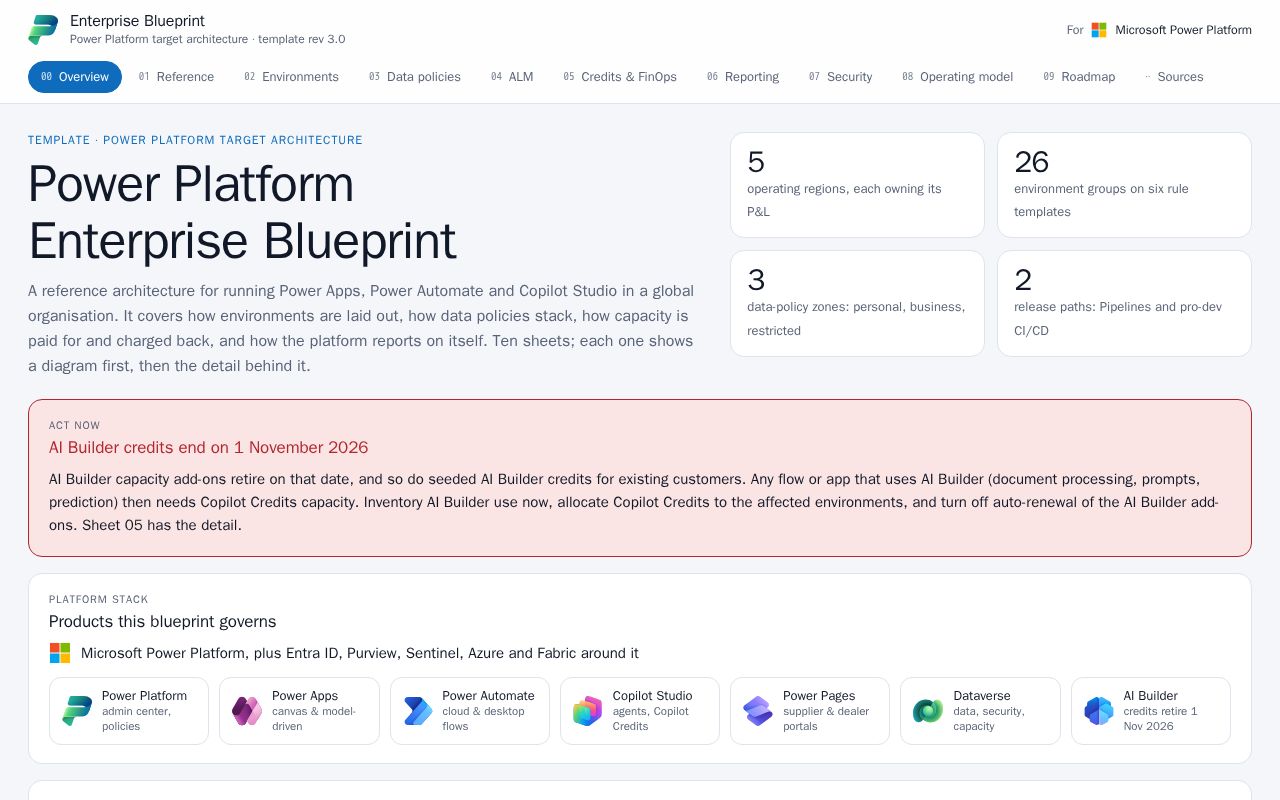This screenshot has width=1280, height=800.
Task: Open the Security tab
Action: pos(841,77)
